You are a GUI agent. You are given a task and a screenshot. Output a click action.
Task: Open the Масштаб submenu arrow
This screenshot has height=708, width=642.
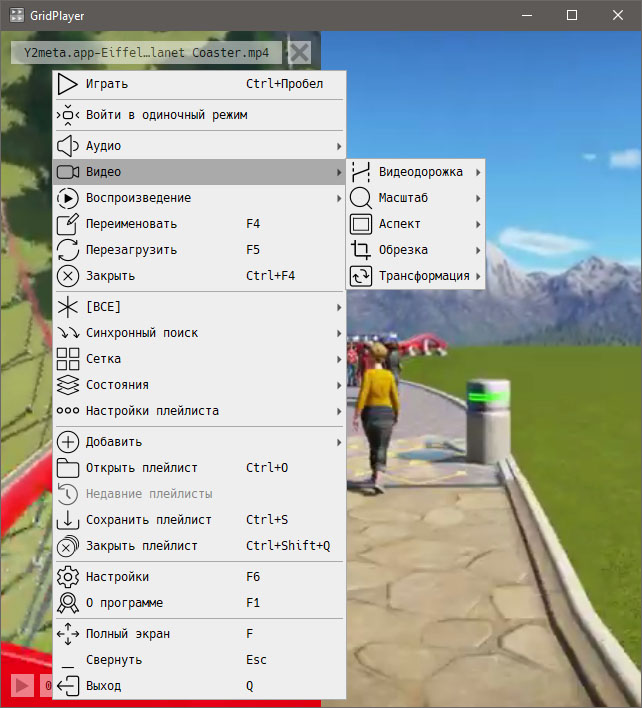pos(478,198)
